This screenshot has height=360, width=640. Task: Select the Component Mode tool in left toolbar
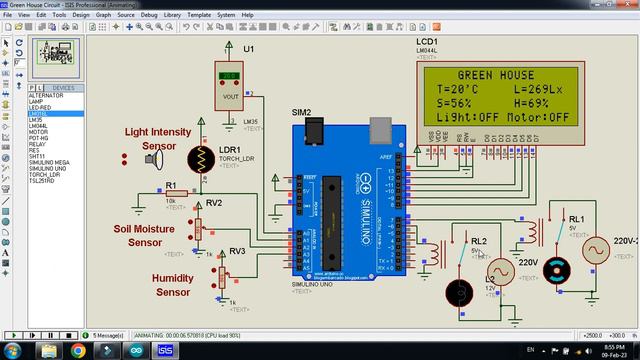click(6, 53)
